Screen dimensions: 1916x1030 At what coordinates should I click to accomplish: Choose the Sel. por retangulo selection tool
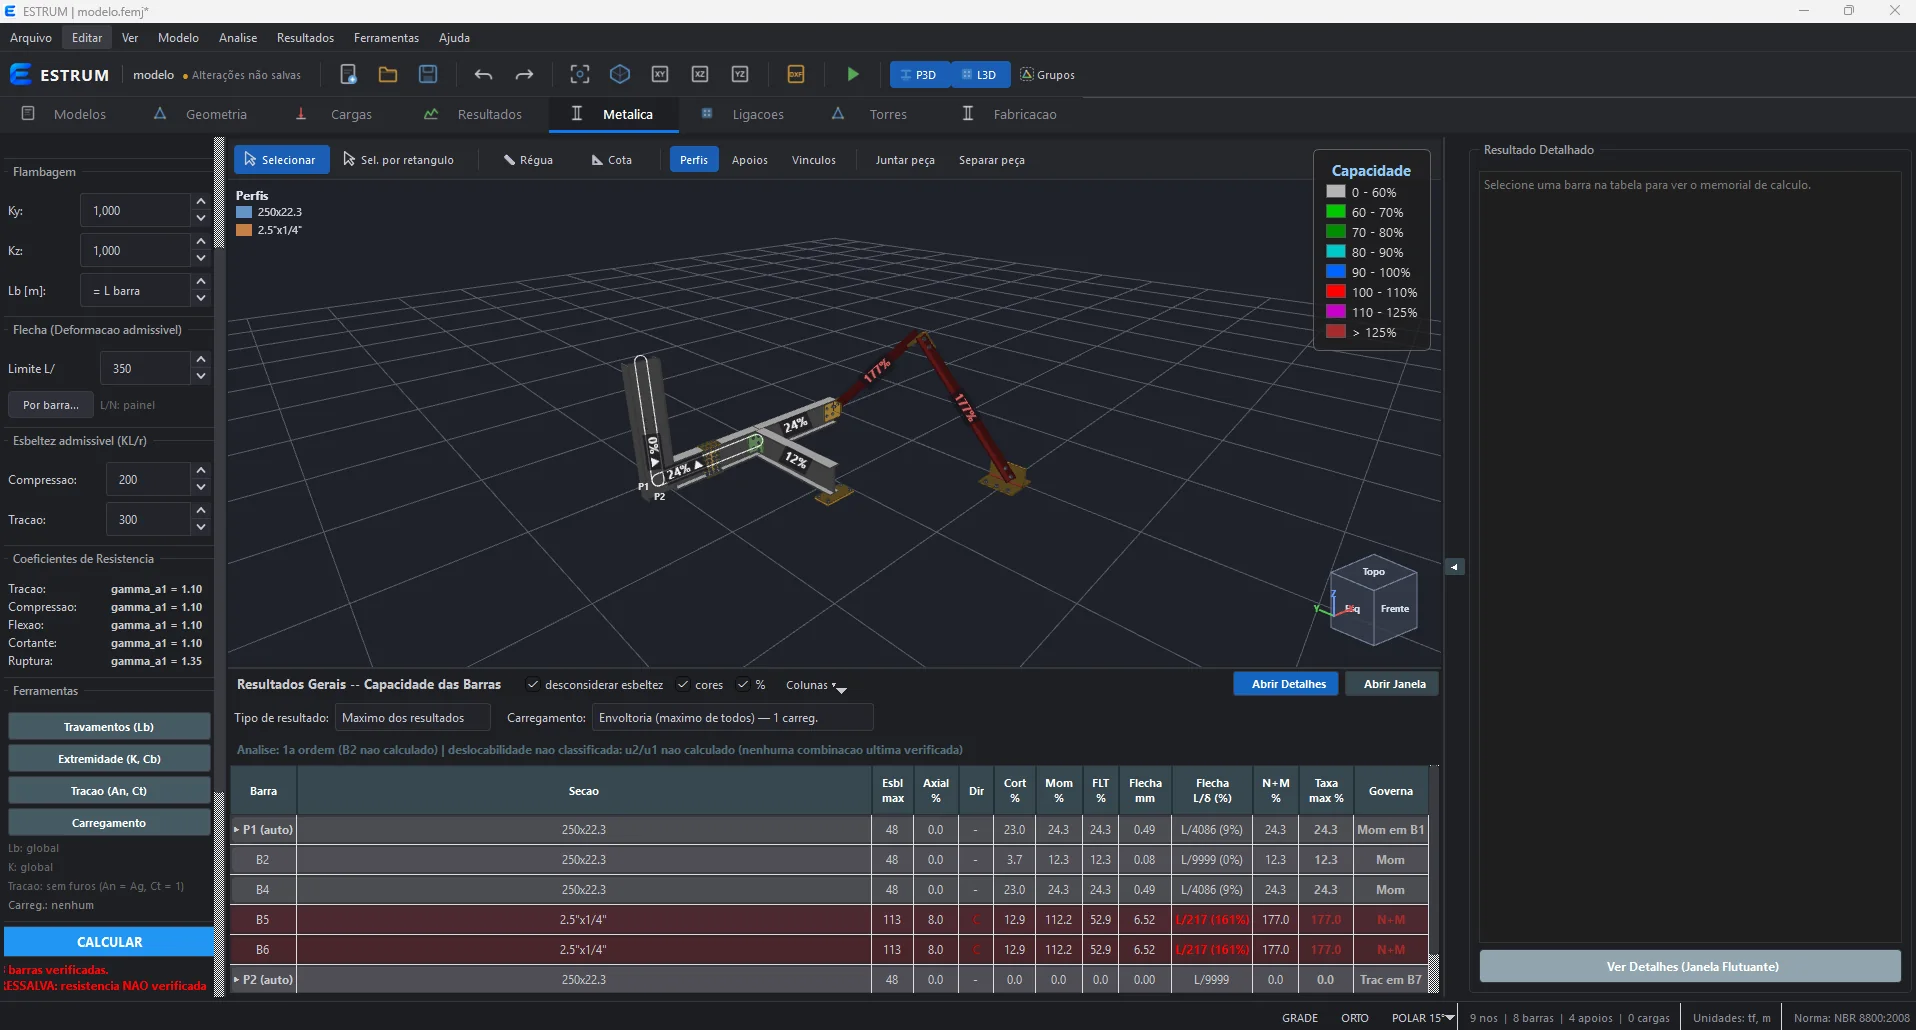pos(398,160)
